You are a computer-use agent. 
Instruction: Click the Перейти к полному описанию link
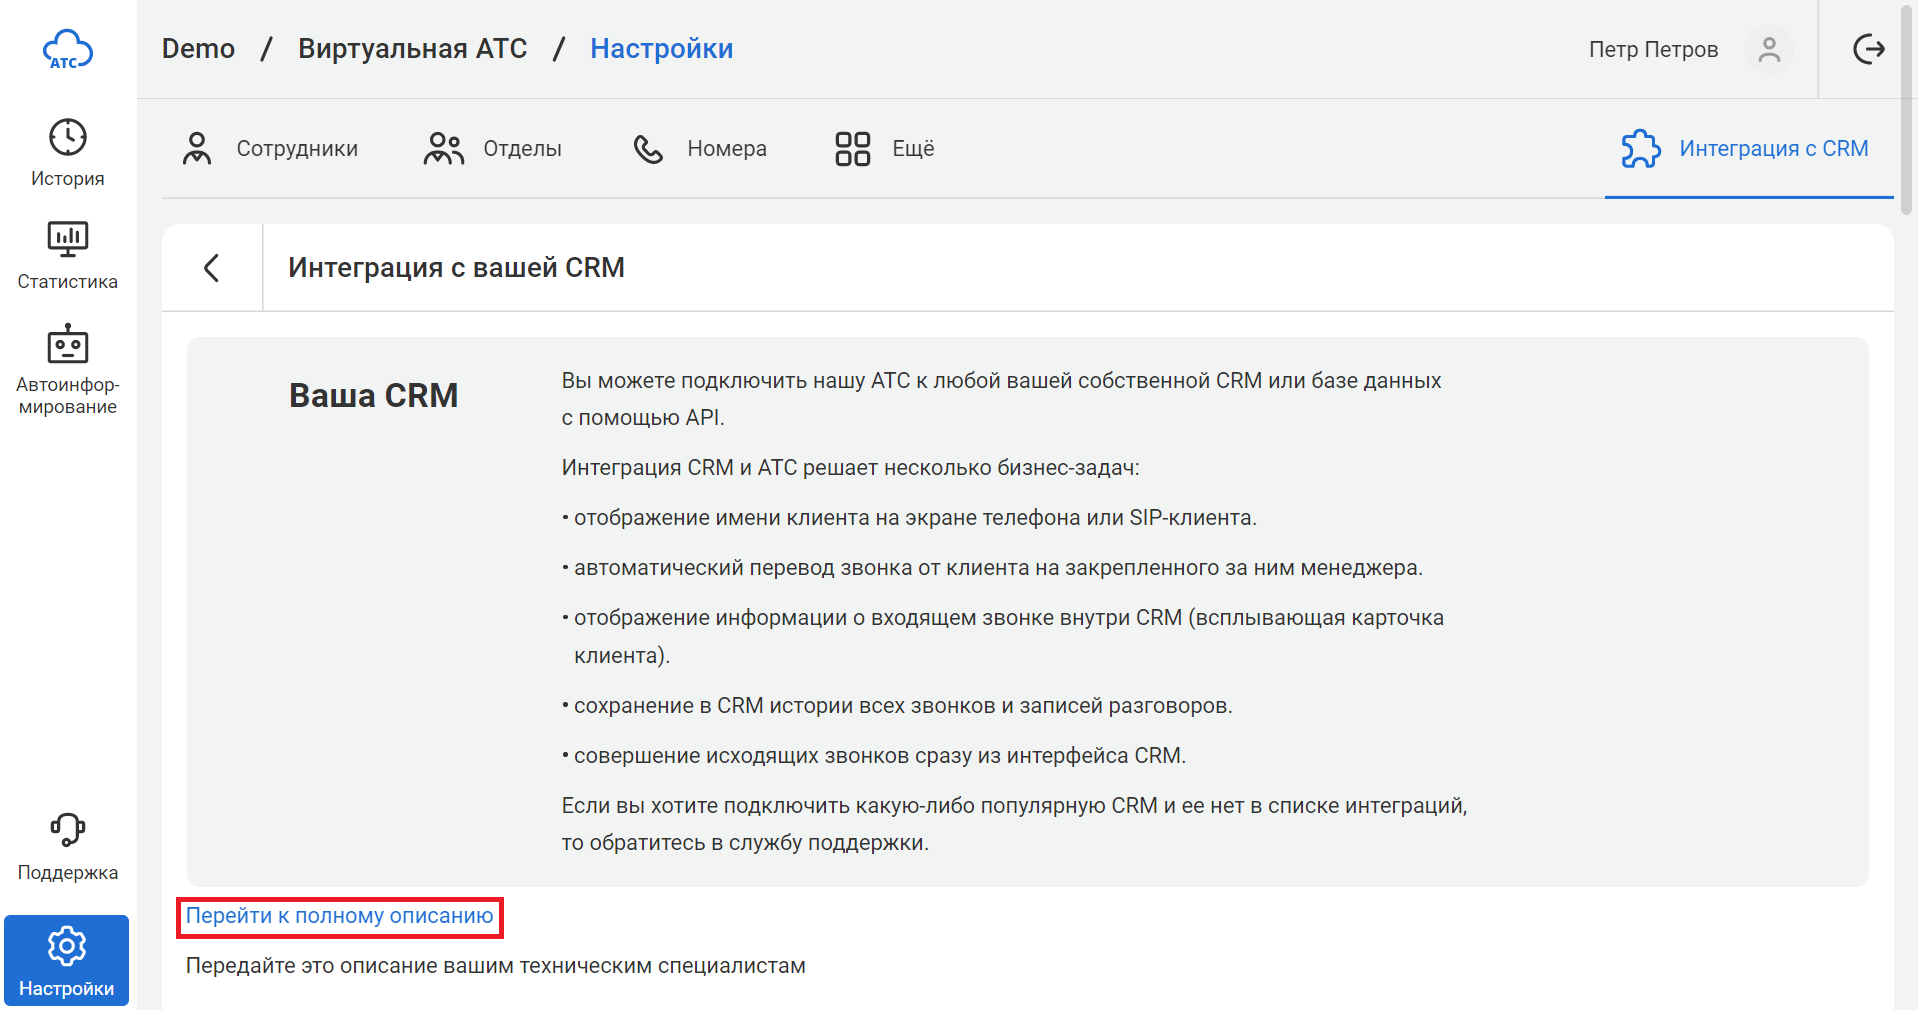[339, 916]
